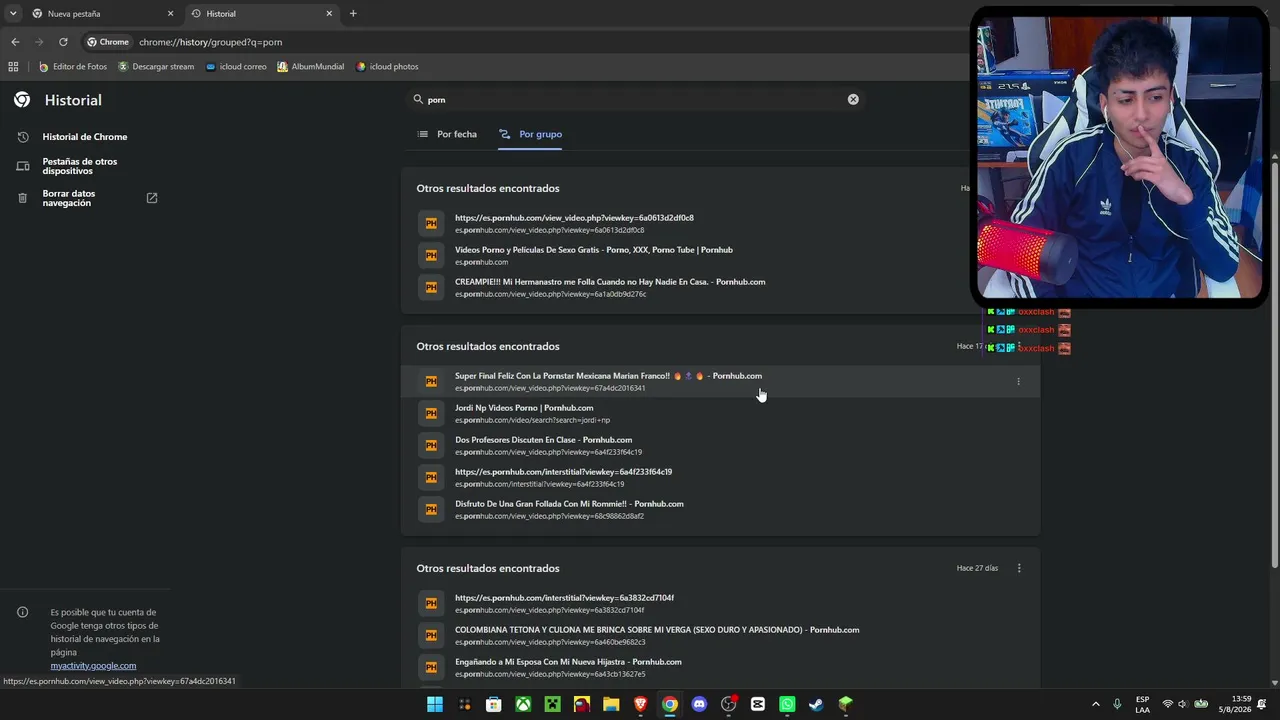Click the favicon of the Dos Profesores entry
1280x720 pixels.
click(431, 445)
